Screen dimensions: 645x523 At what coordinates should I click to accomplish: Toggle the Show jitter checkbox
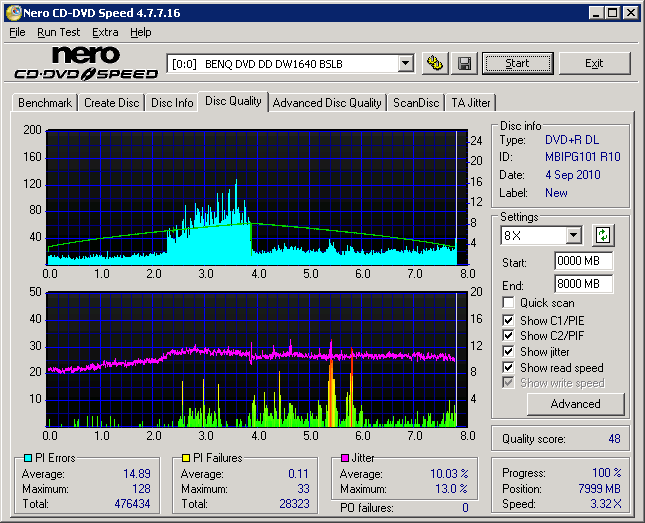point(509,351)
